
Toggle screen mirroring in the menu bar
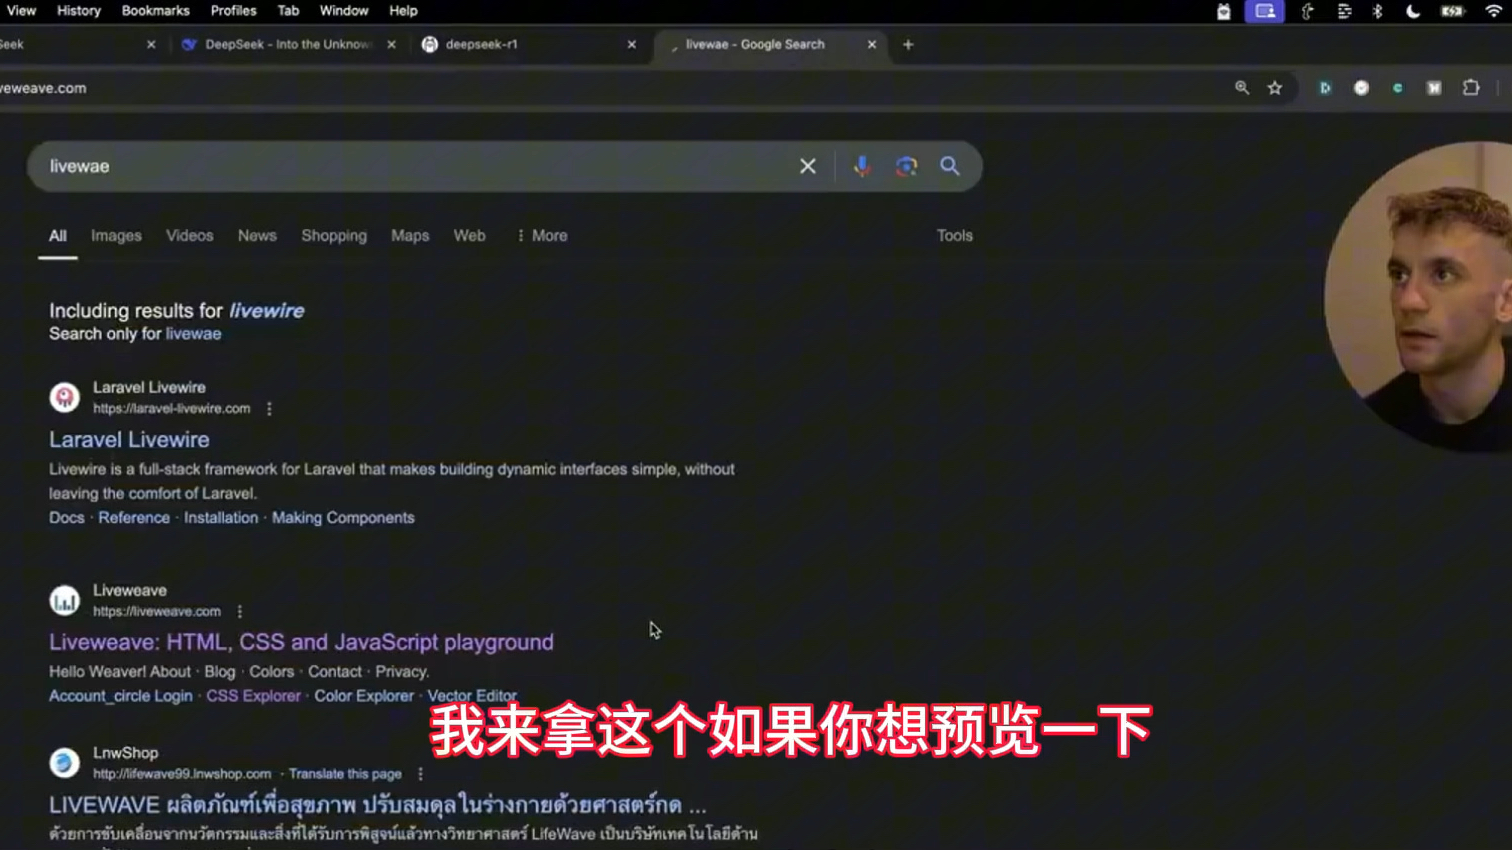point(1264,11)
